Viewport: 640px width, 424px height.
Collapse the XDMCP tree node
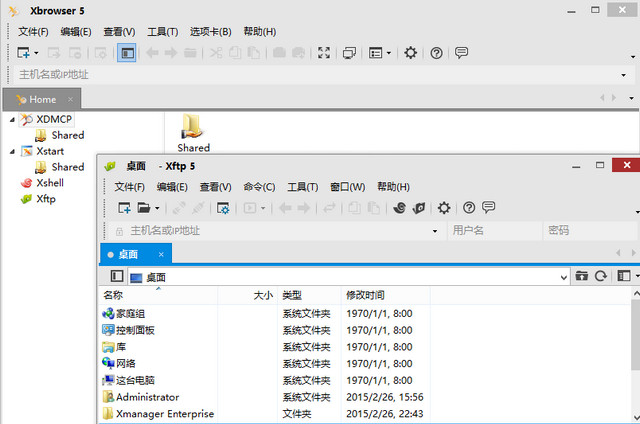(x=12, y=120)
